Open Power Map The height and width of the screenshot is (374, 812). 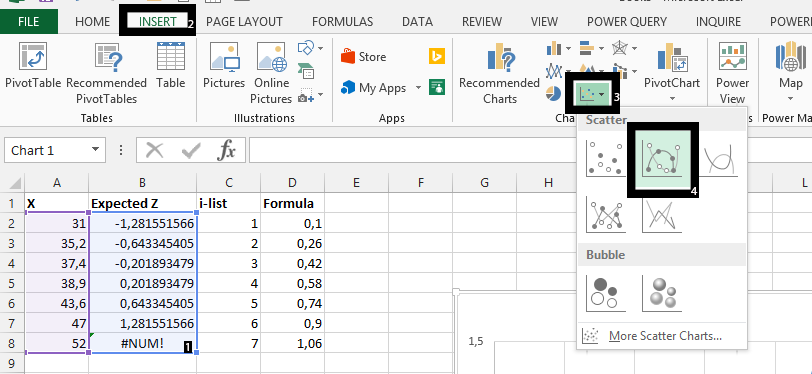click(x=790, y=66)
